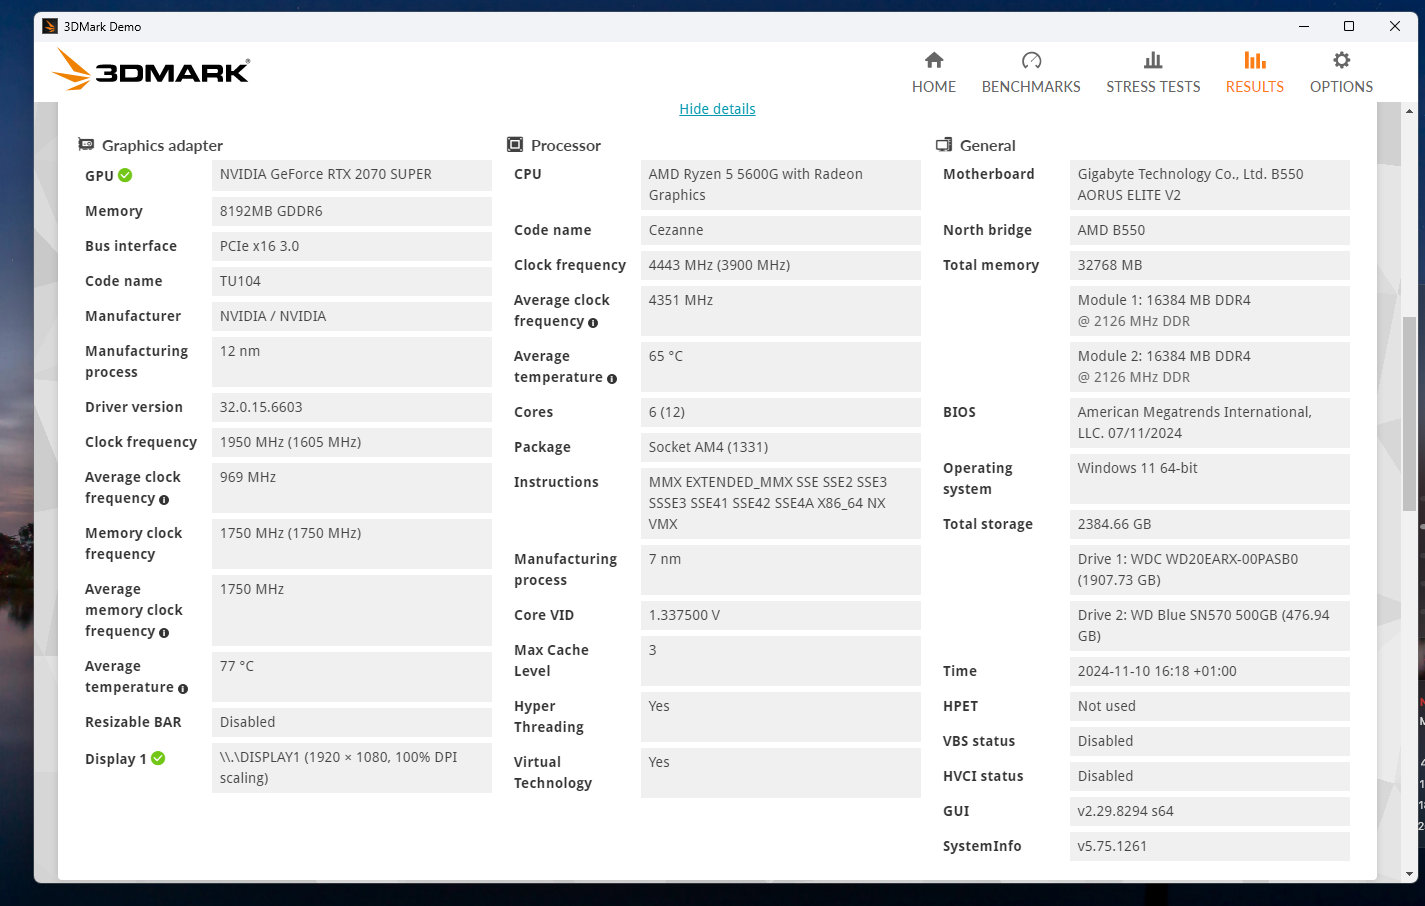The image size is (1425, 906).
Task: Select Drive 2 WD Blue SN570 entry
Action: click(1210, 626)
